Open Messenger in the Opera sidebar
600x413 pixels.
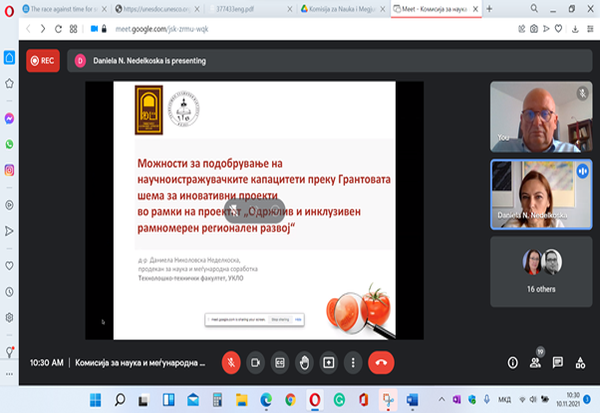coord(9,118)
